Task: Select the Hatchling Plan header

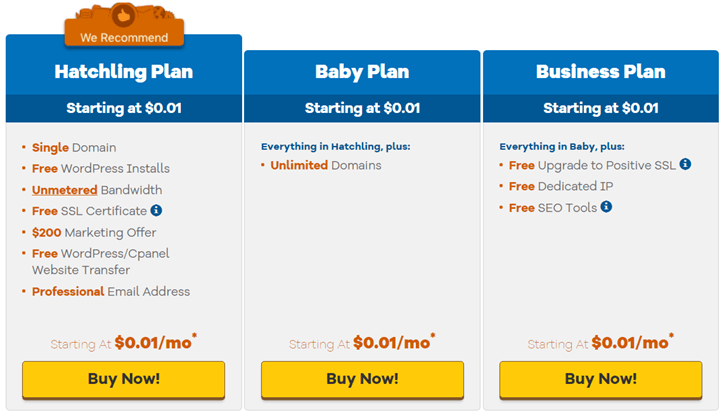Action: [123, 72]
